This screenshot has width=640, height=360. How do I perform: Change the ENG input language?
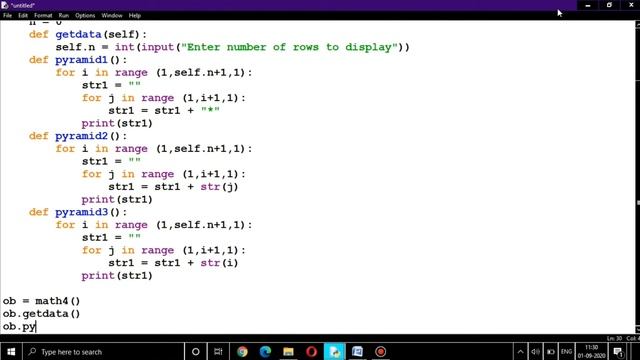point(566,351)
